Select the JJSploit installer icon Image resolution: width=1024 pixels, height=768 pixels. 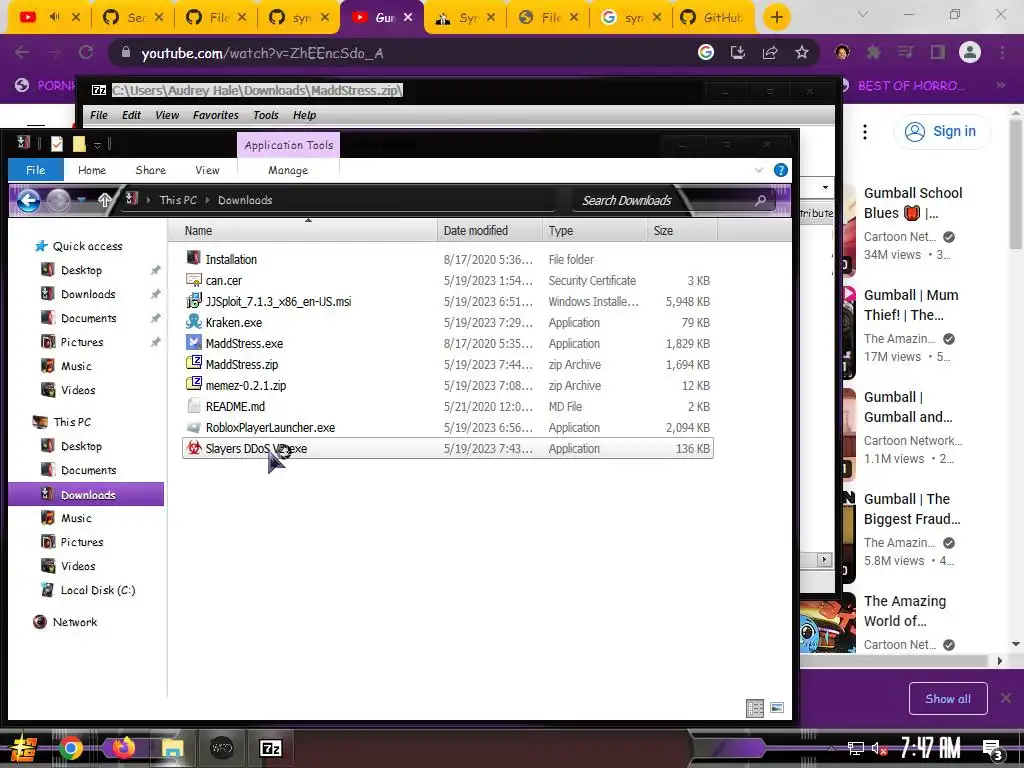coord(194,301)
